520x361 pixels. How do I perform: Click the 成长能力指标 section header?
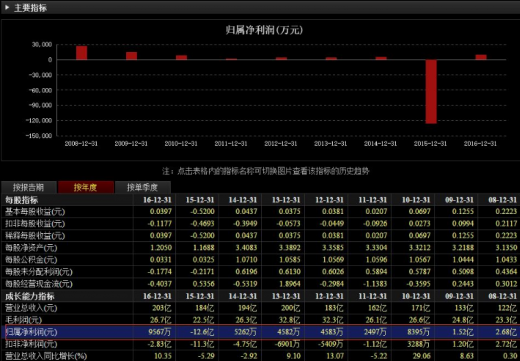pyautogui.click(x=30, y=296)
